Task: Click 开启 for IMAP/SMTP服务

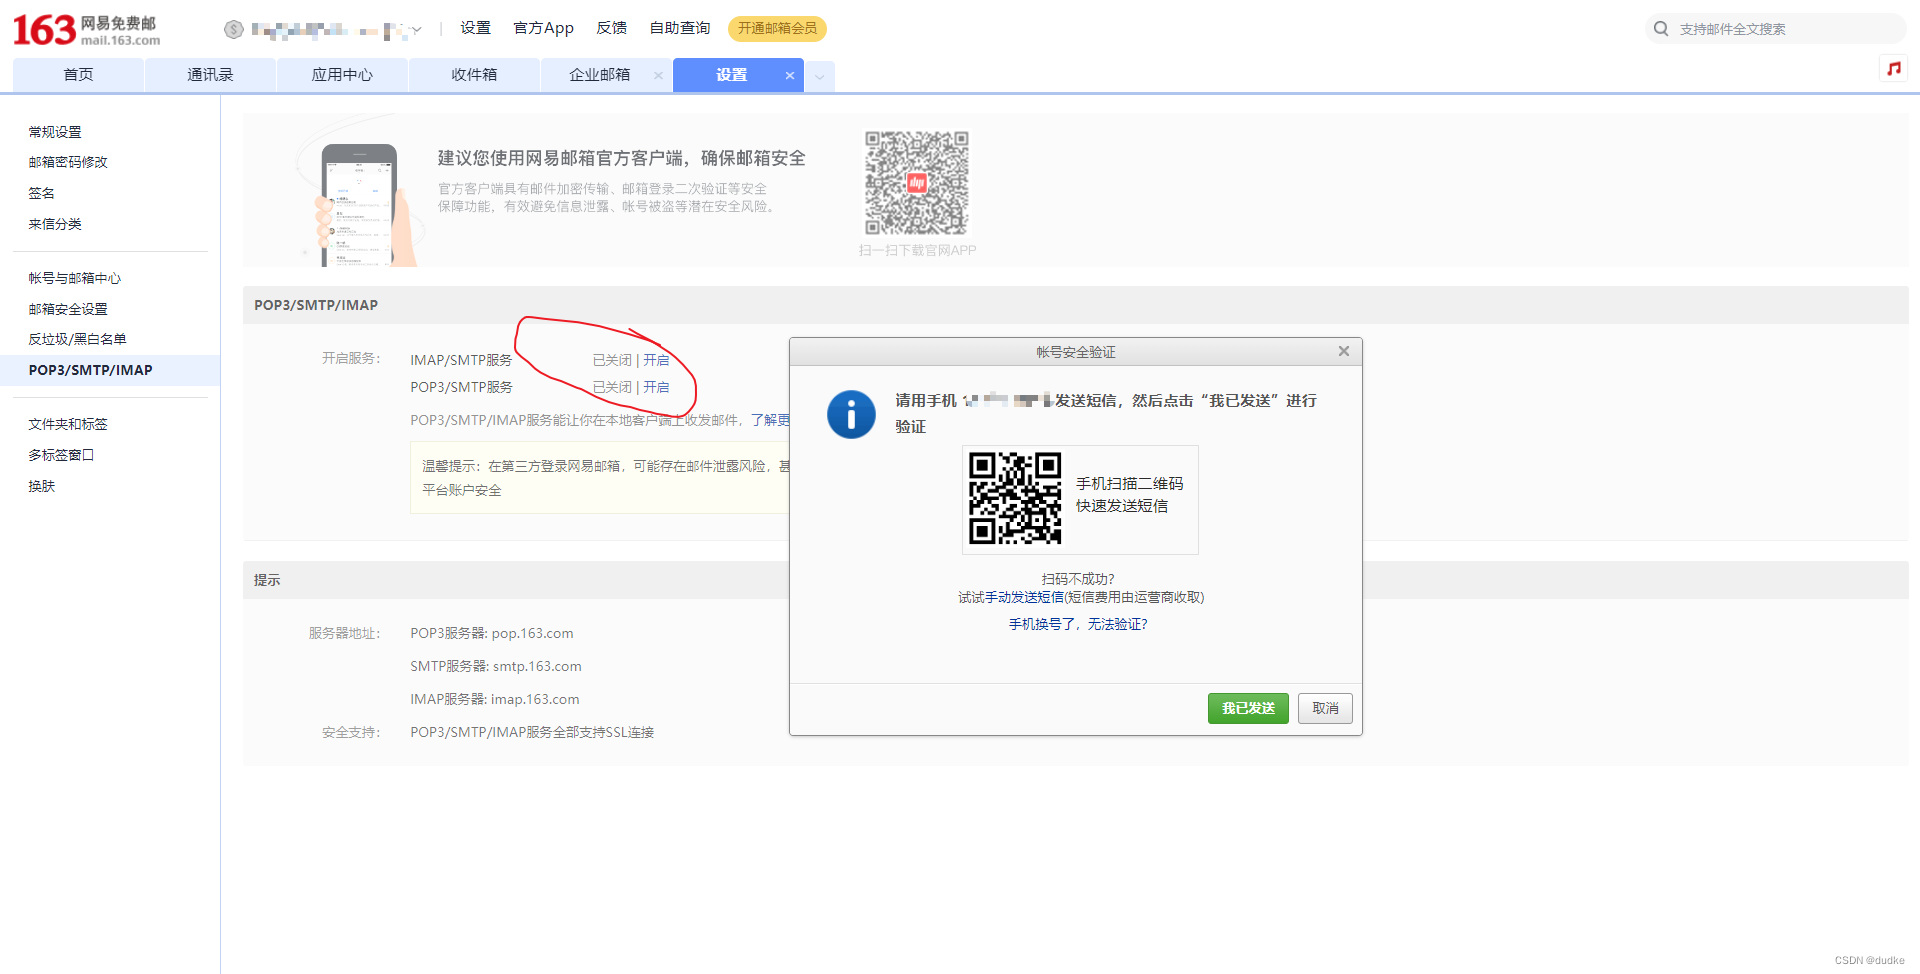Action: (656, 360)
